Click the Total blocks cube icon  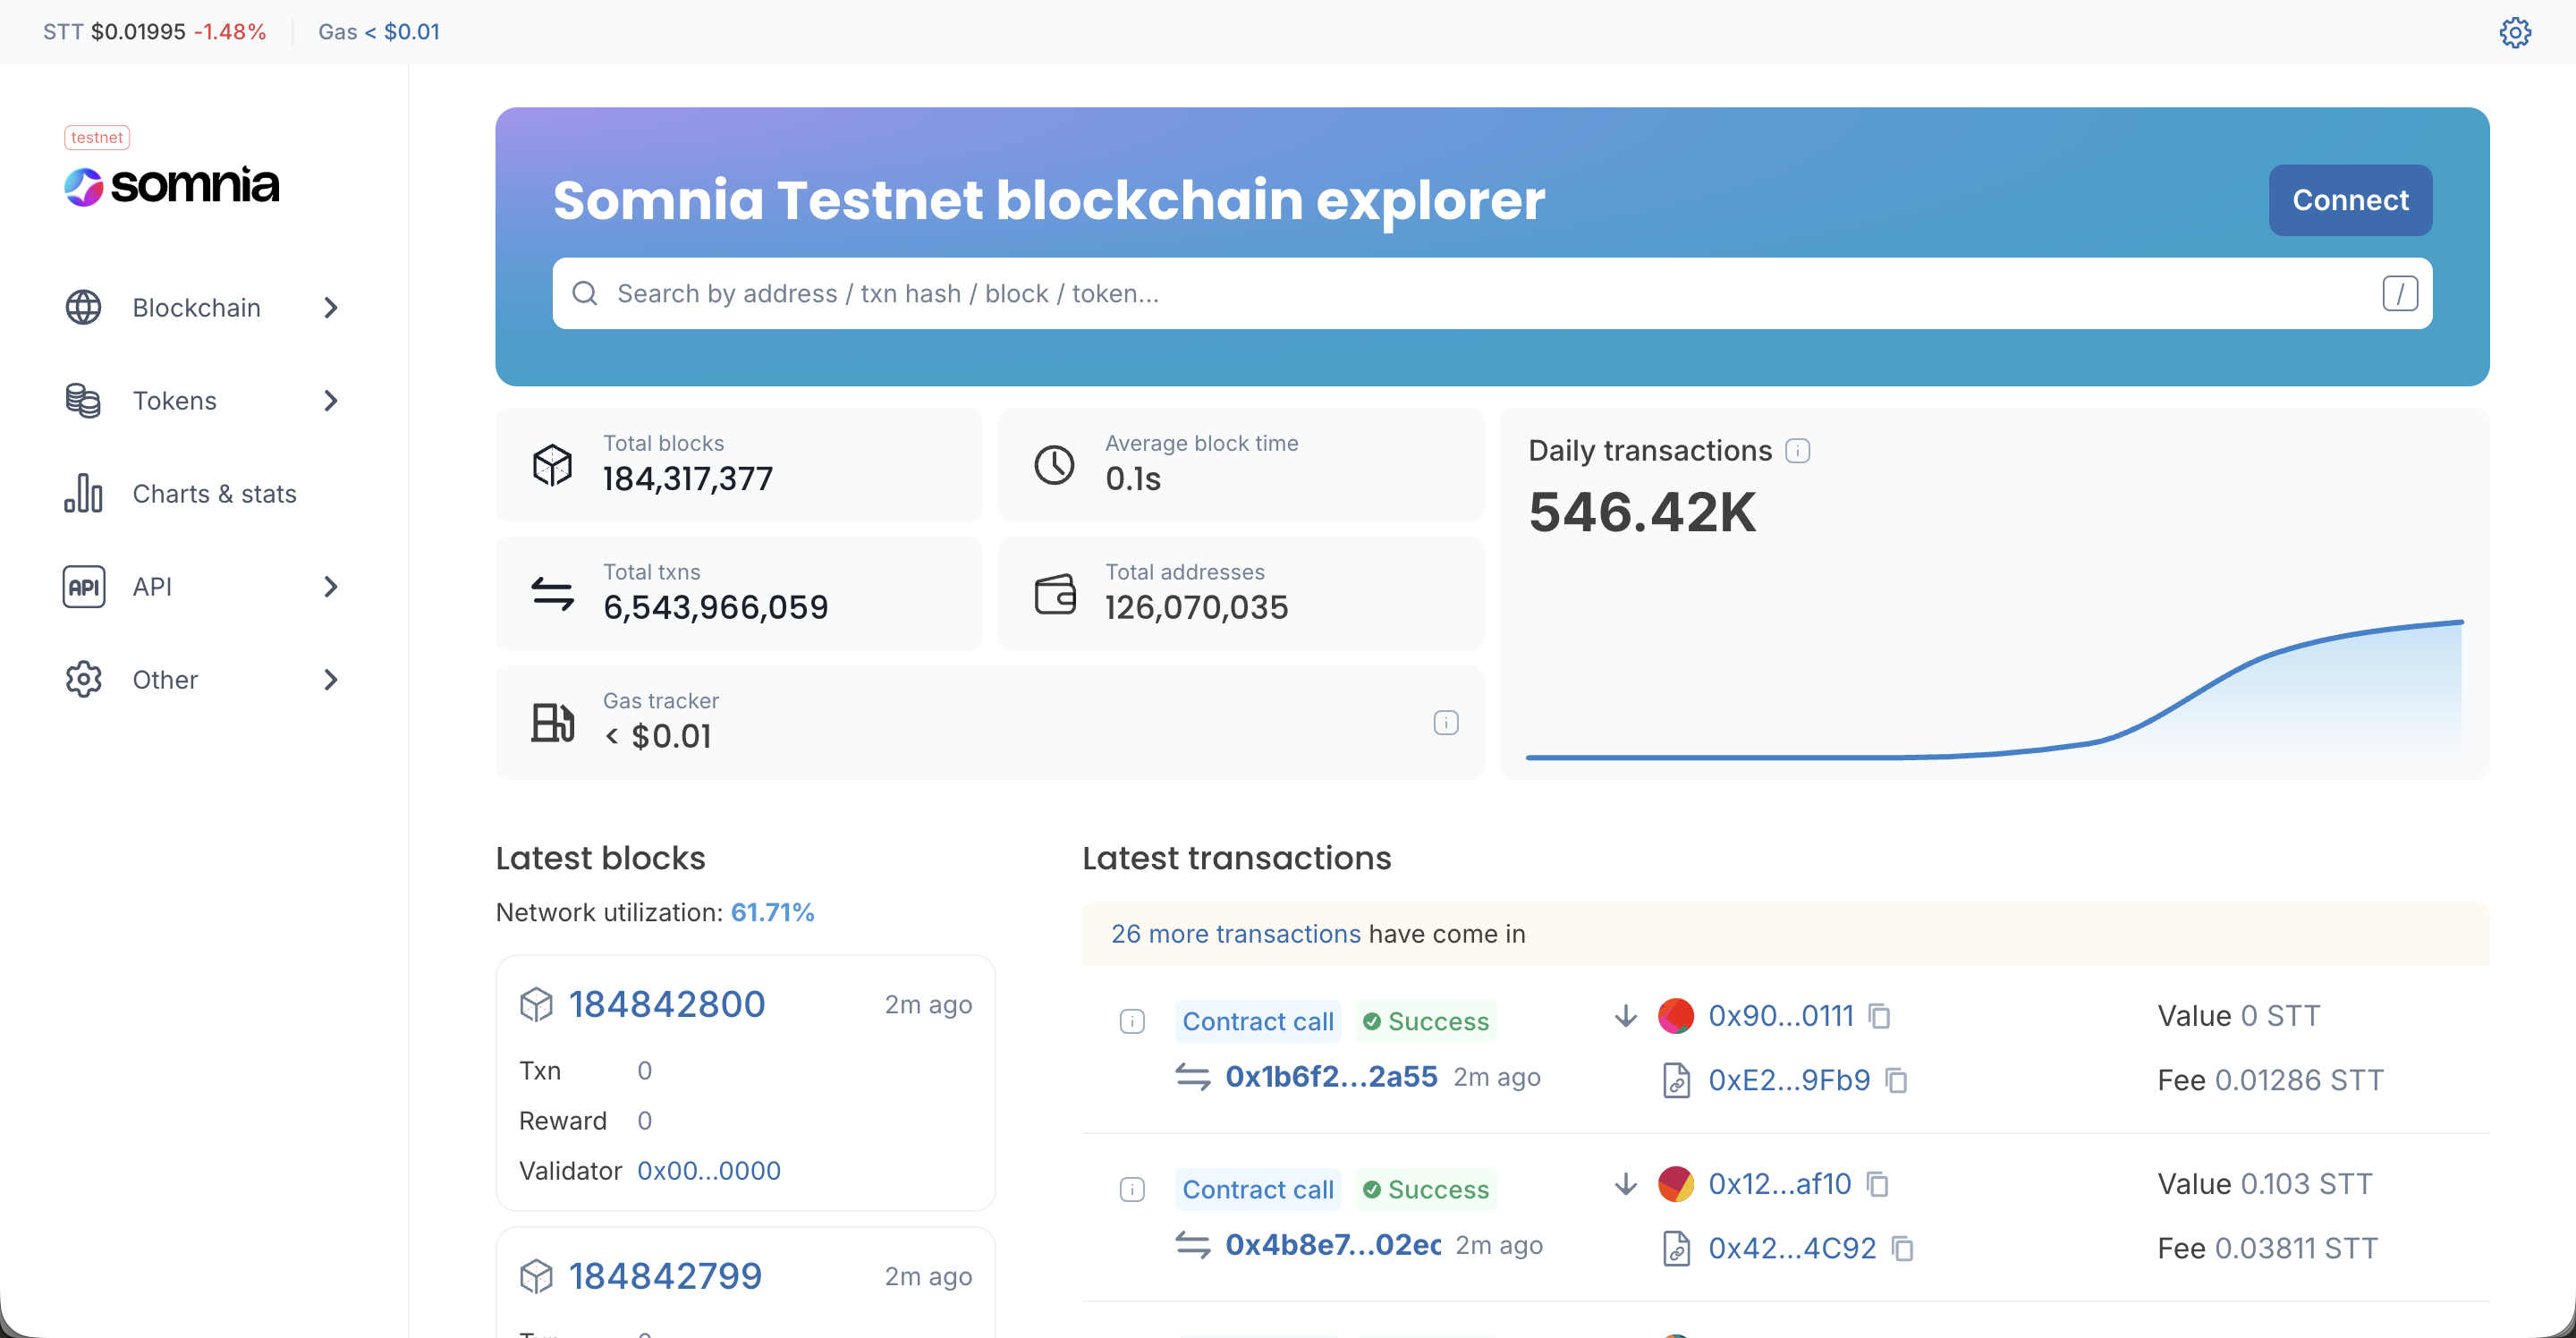552,465
